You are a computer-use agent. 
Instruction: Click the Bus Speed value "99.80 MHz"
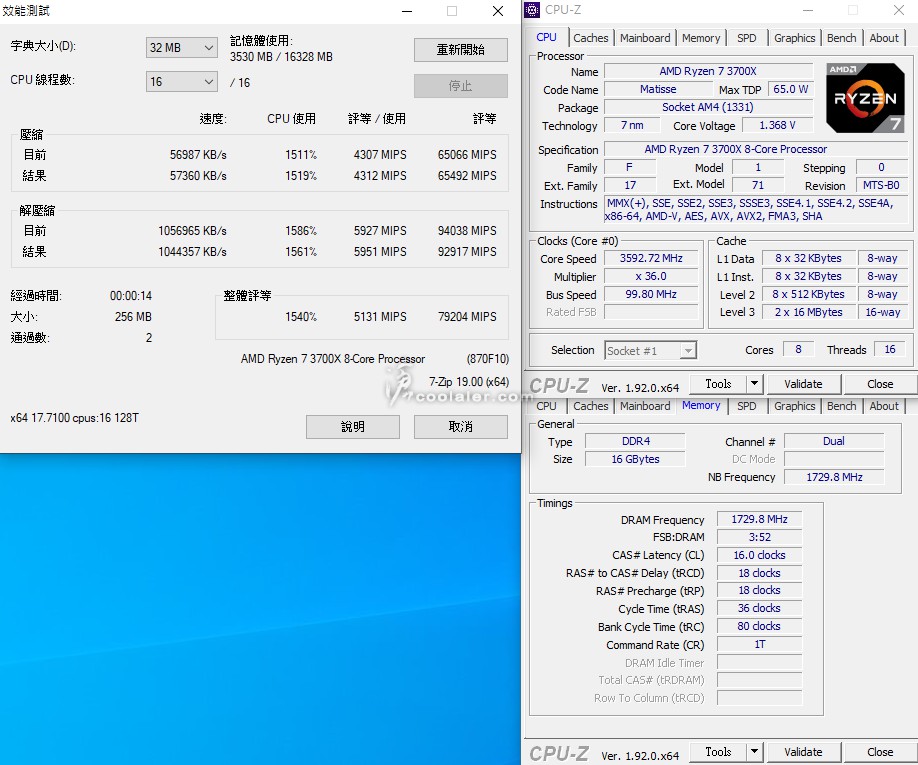click(651, 294)
